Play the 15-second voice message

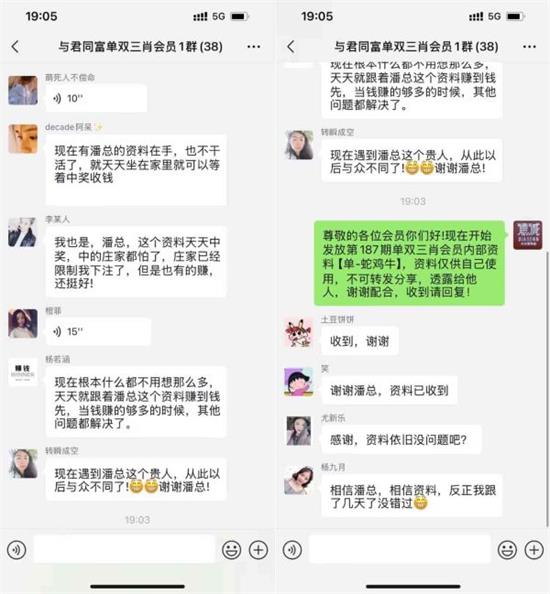coord(98,332)
